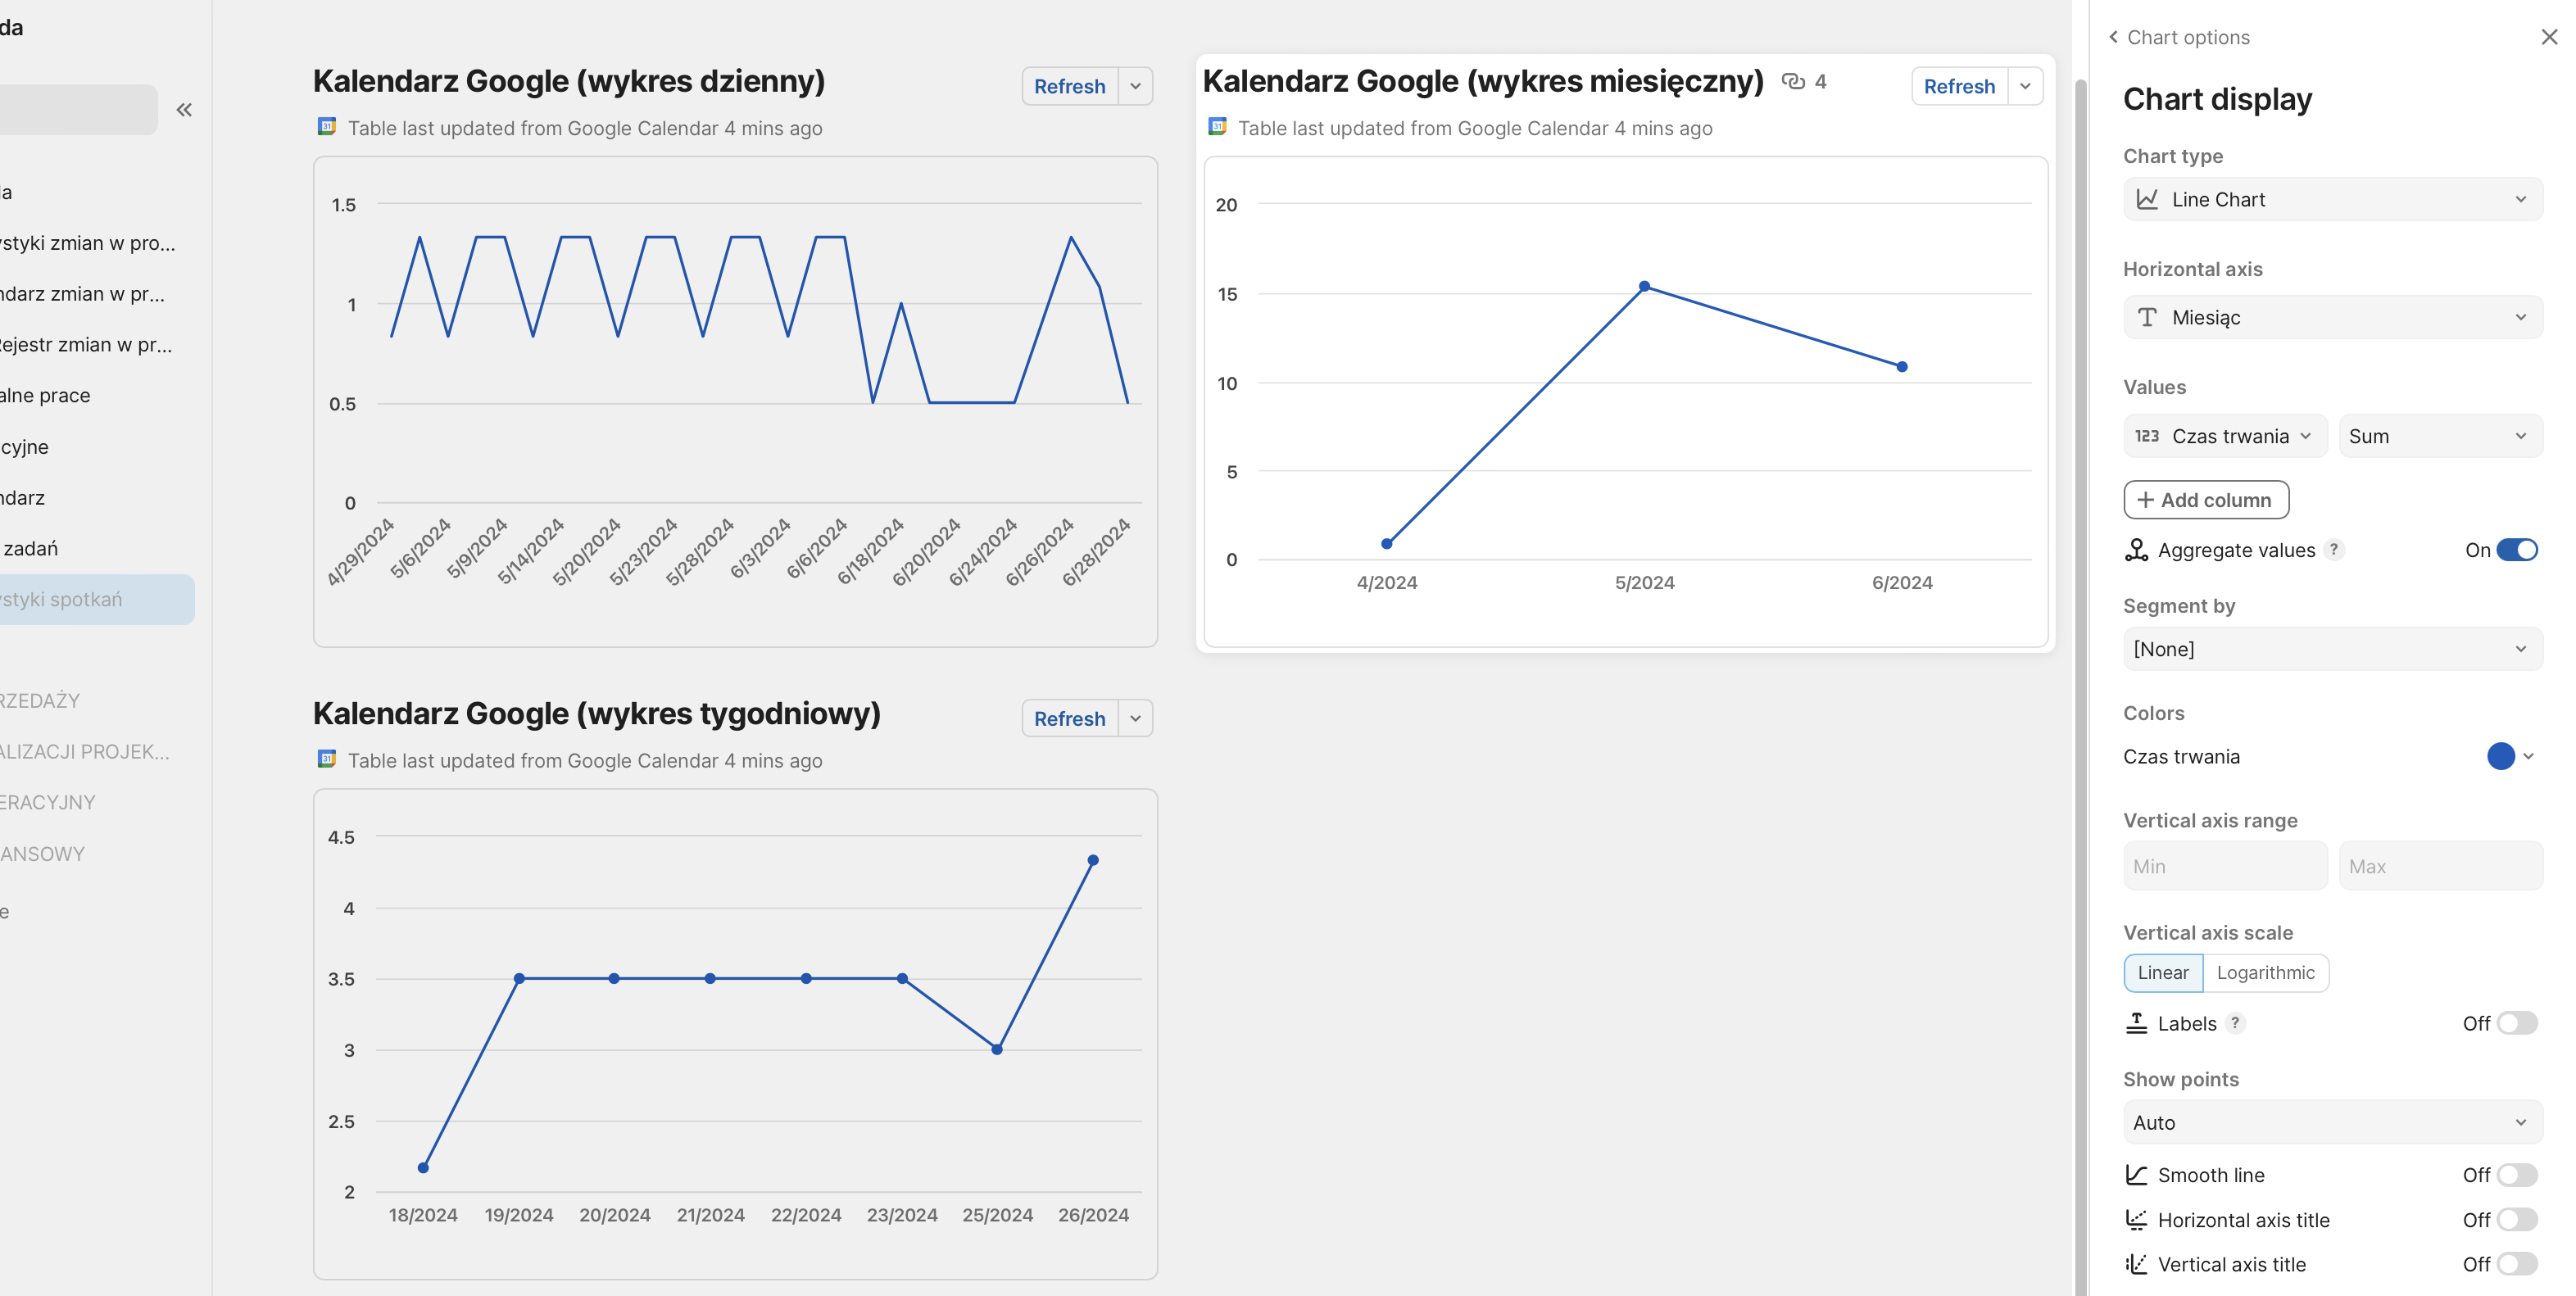Viewport: 2576px width, 1296px height.
Task: Click the linked references icon showing 4
Action: (1793, 82)
